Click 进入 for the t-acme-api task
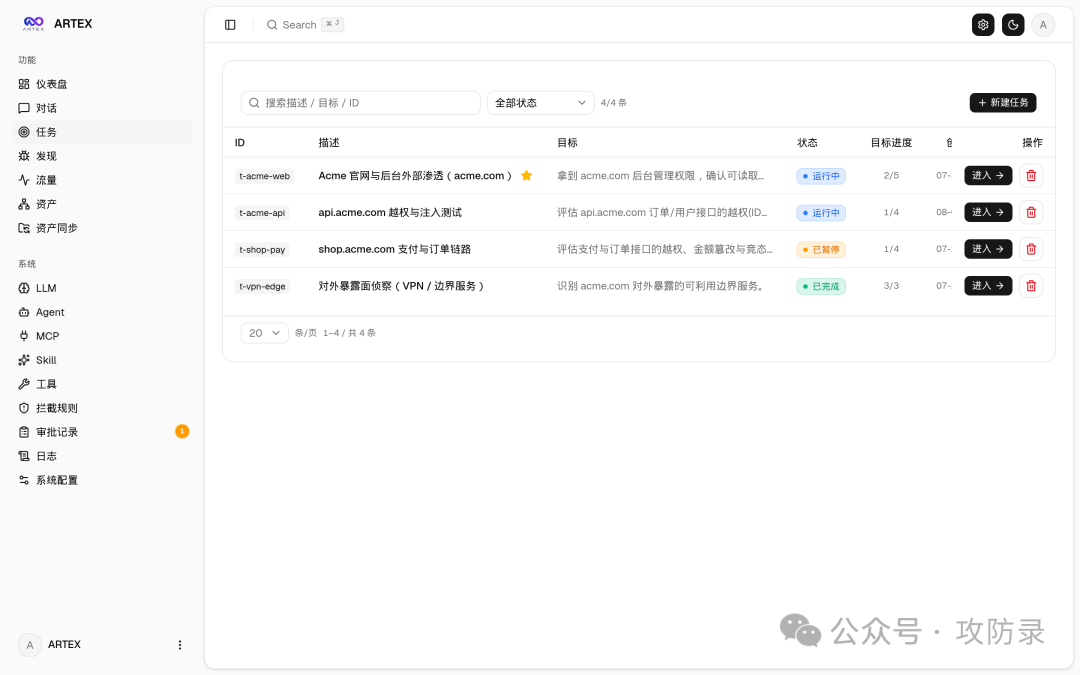 click(988, 212)
